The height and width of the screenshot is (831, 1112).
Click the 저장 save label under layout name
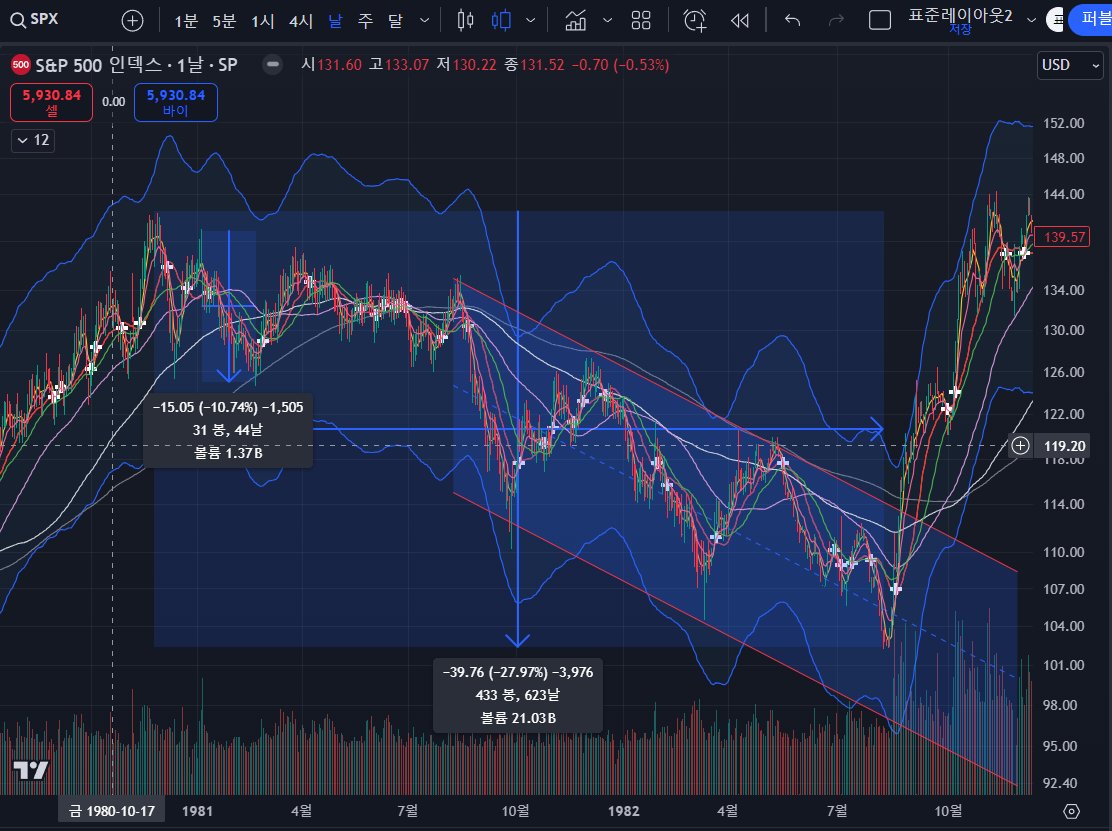pos(960,29)
